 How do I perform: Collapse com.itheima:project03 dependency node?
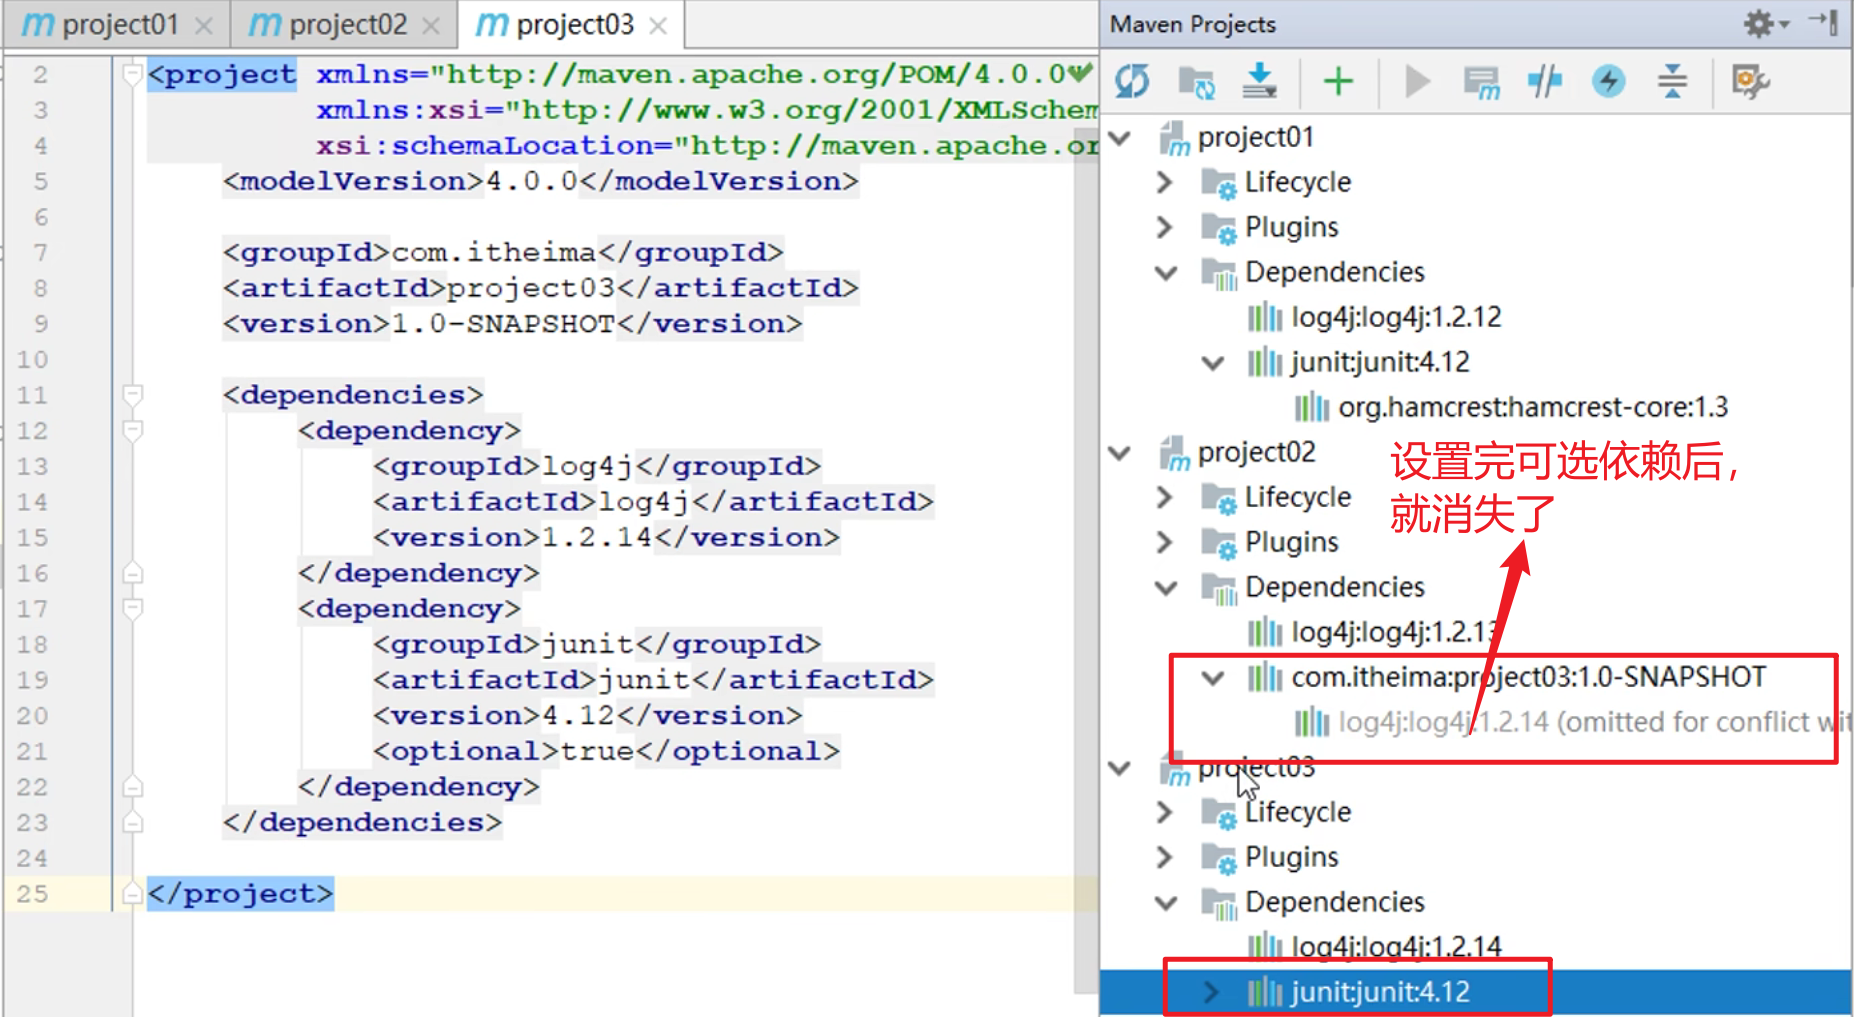coord(1213,677)
